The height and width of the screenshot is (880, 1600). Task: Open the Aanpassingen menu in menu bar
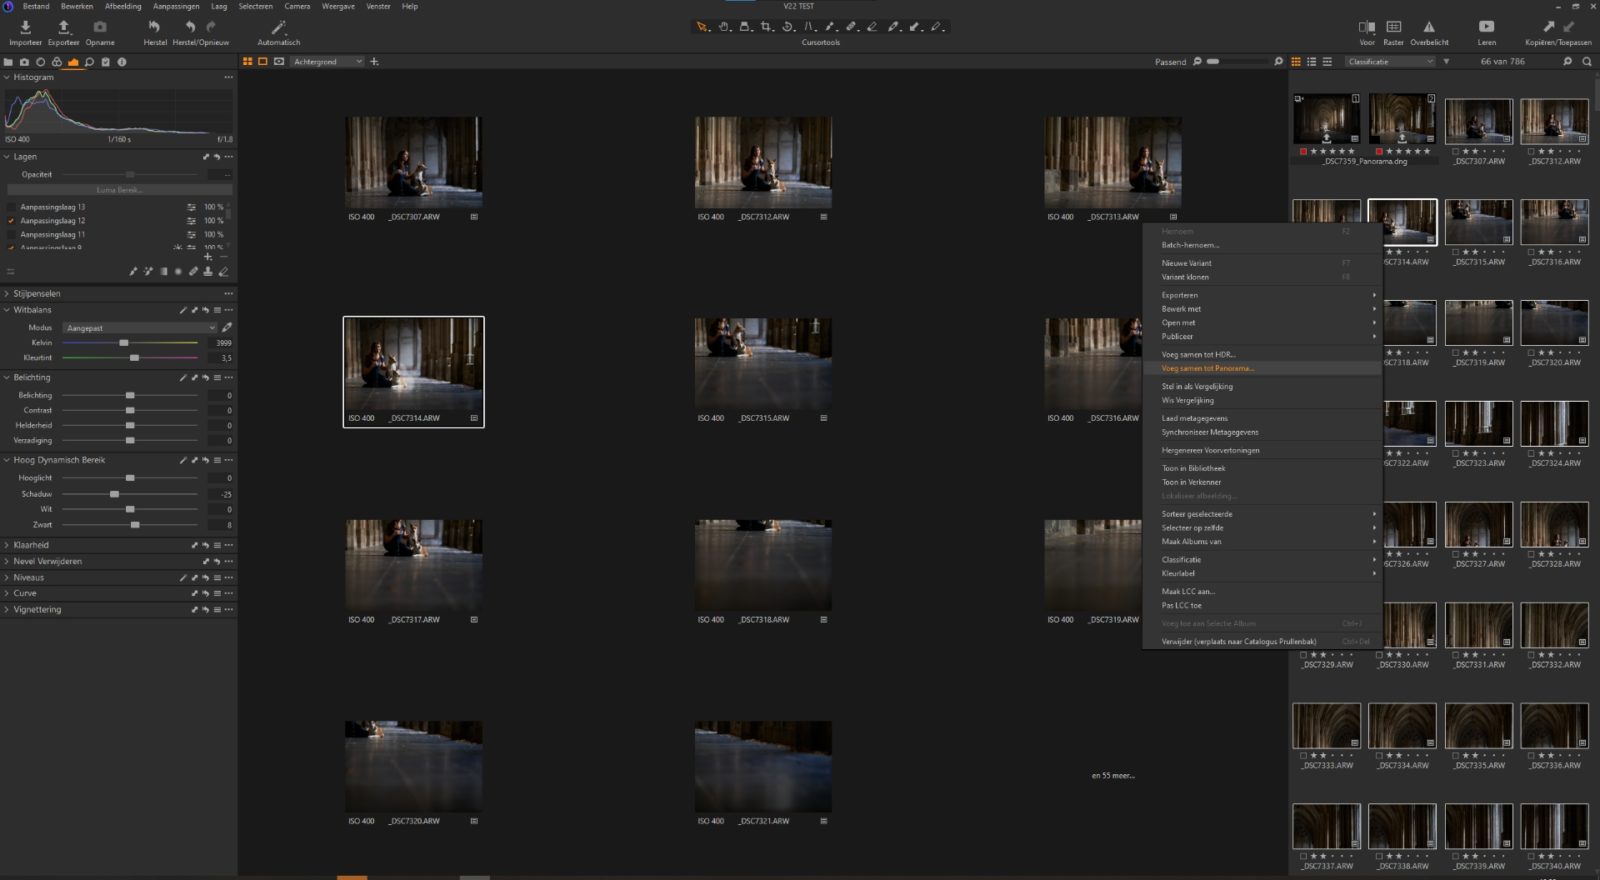point(176,6)
